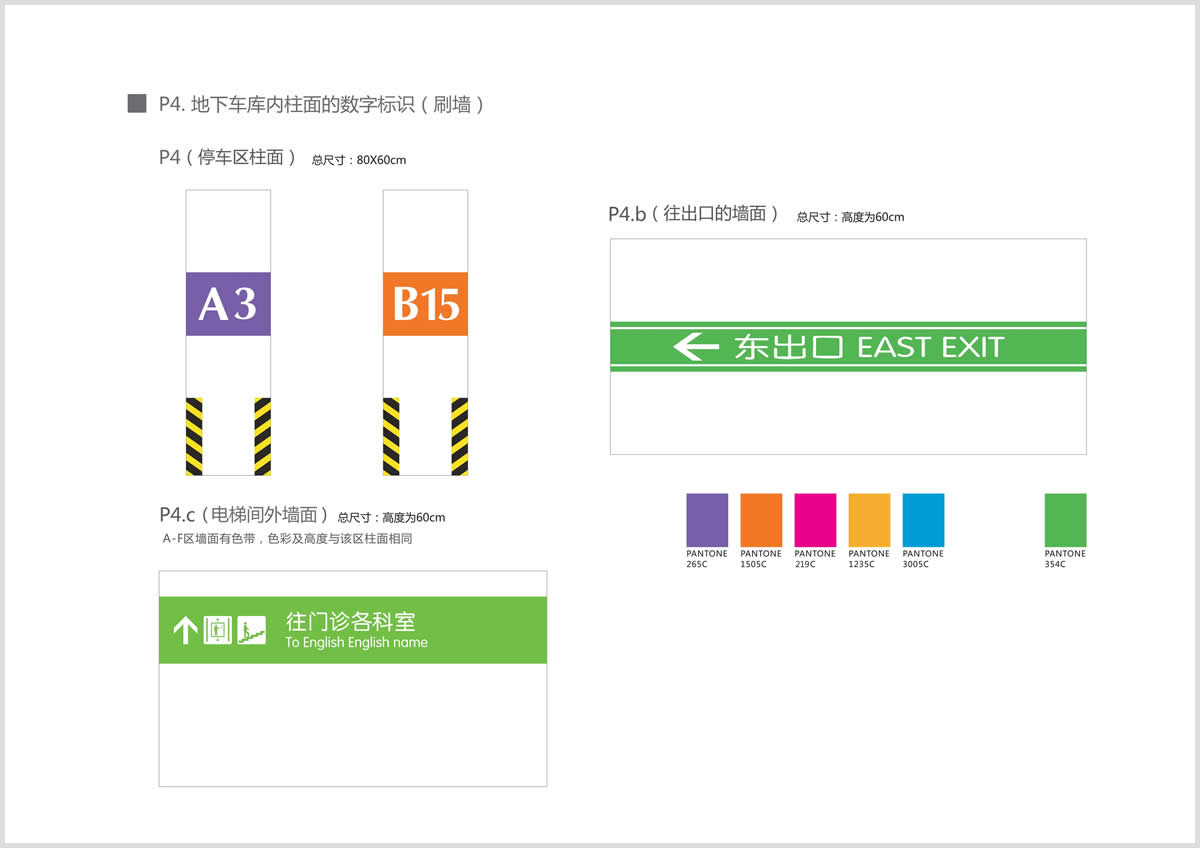
Task: Click the "P4.c（电梯间外墙面）" label
Action: point(244,515)
